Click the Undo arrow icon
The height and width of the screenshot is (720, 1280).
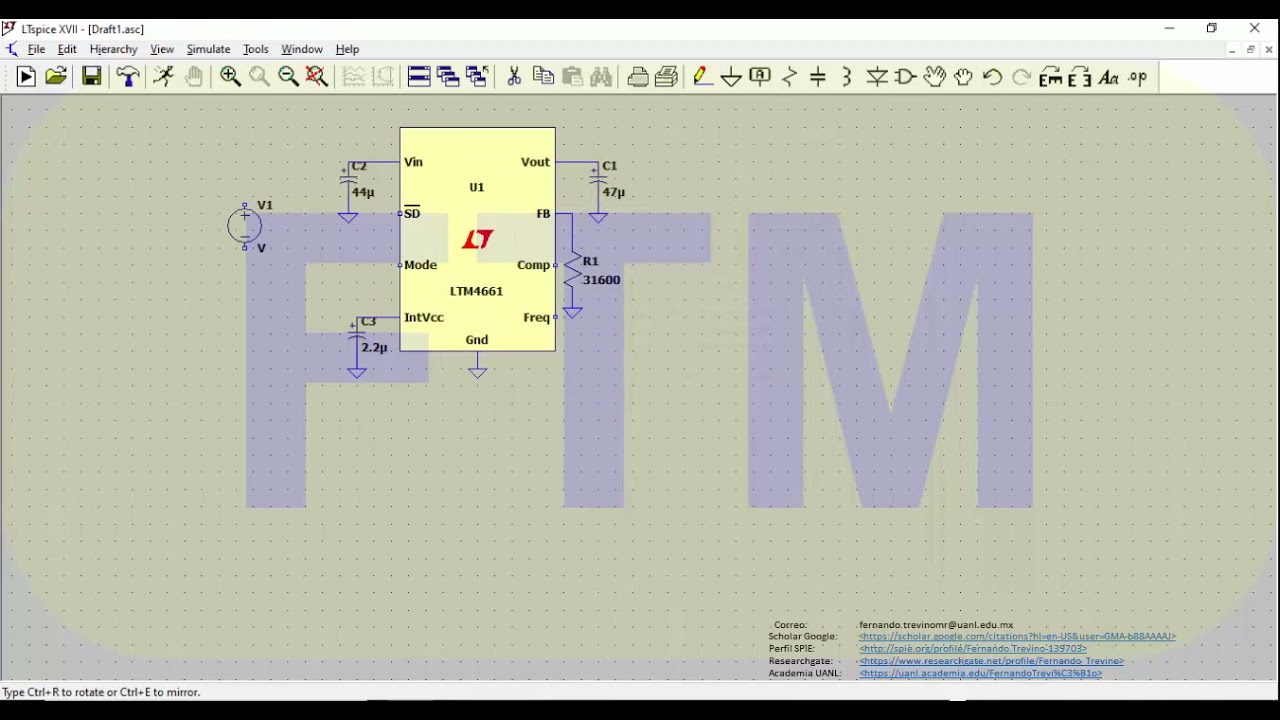993,77
